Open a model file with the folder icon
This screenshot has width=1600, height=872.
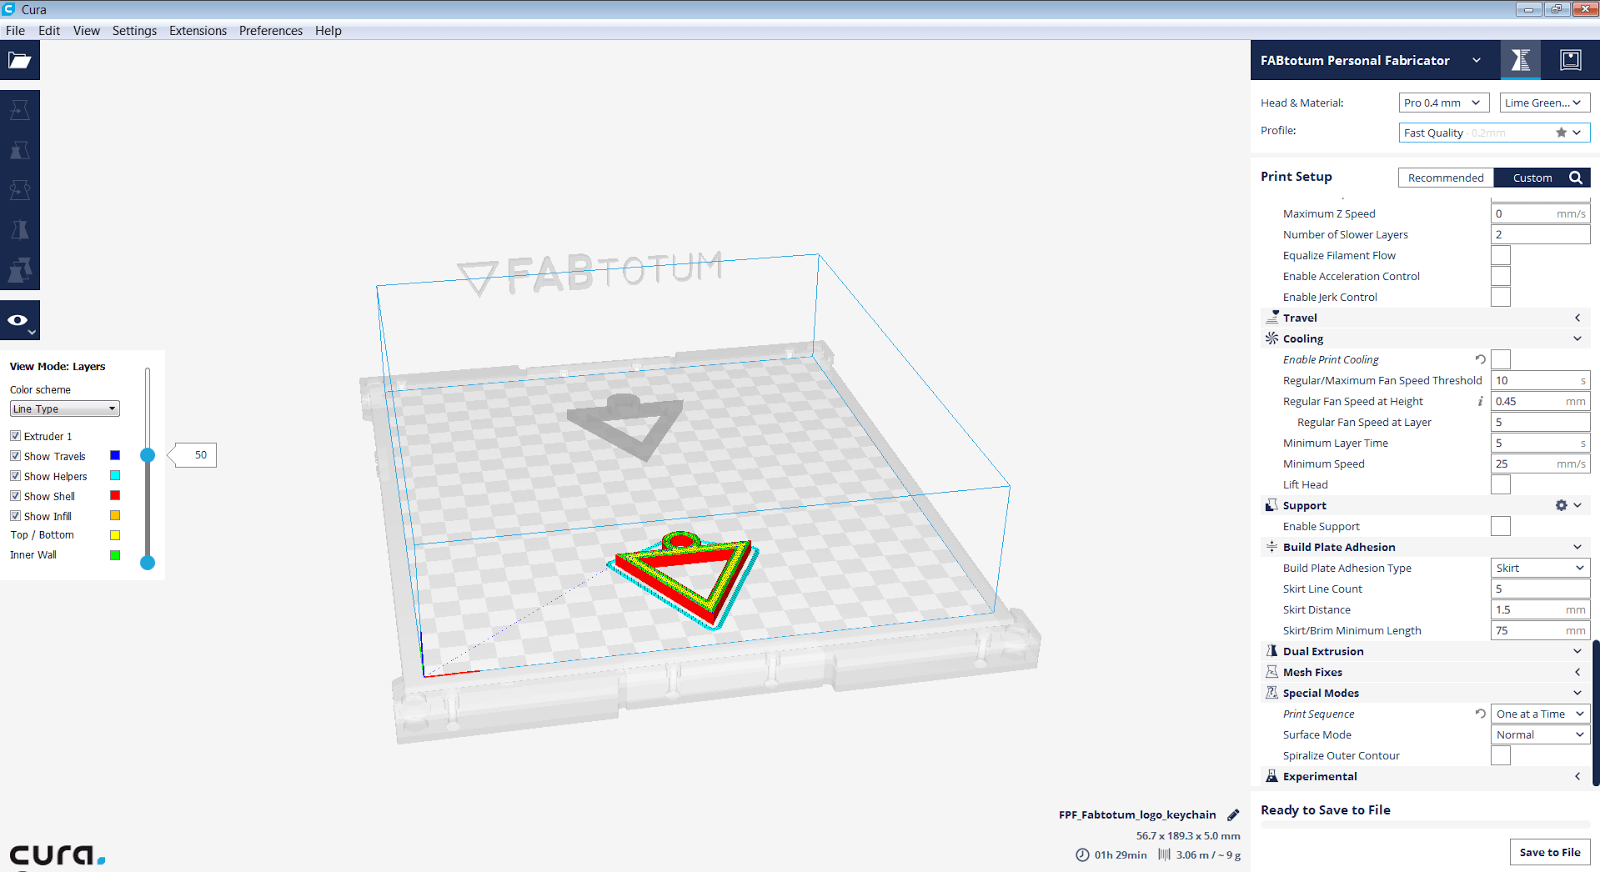[x=20, y=60]
